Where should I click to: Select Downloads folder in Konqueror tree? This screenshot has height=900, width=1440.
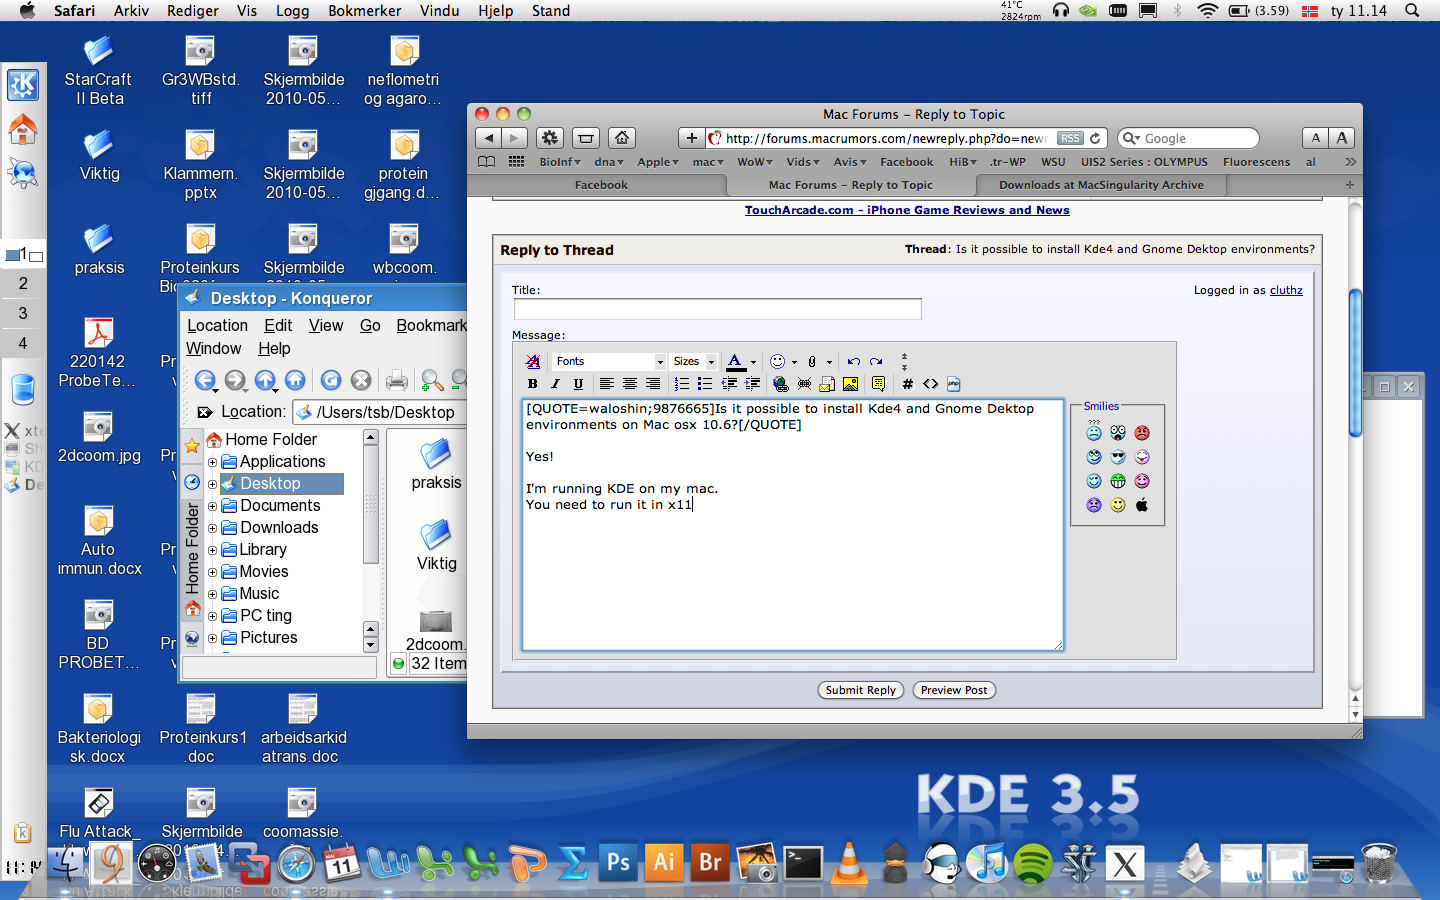[270, 528]
